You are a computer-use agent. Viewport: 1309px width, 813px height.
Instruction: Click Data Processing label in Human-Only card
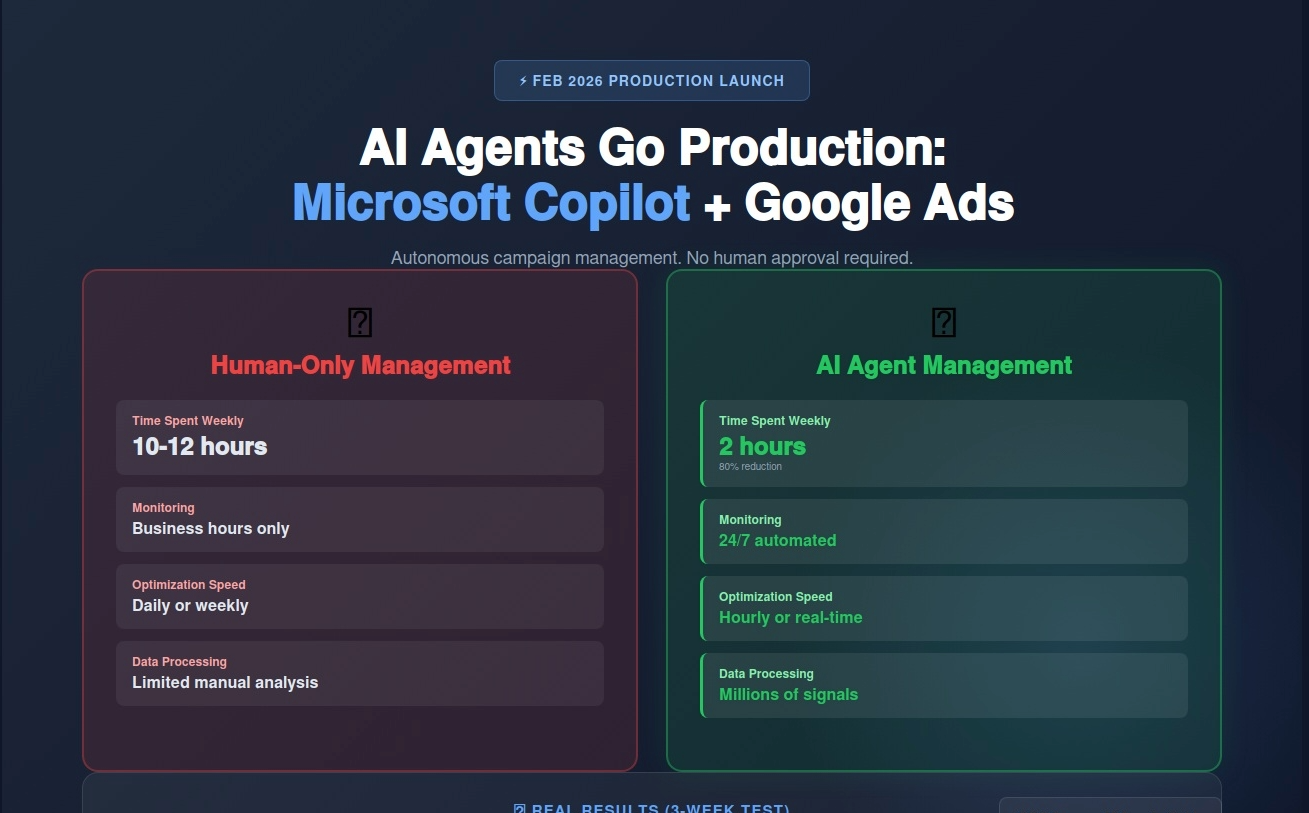pyautogui.click(x=179, y=662)
